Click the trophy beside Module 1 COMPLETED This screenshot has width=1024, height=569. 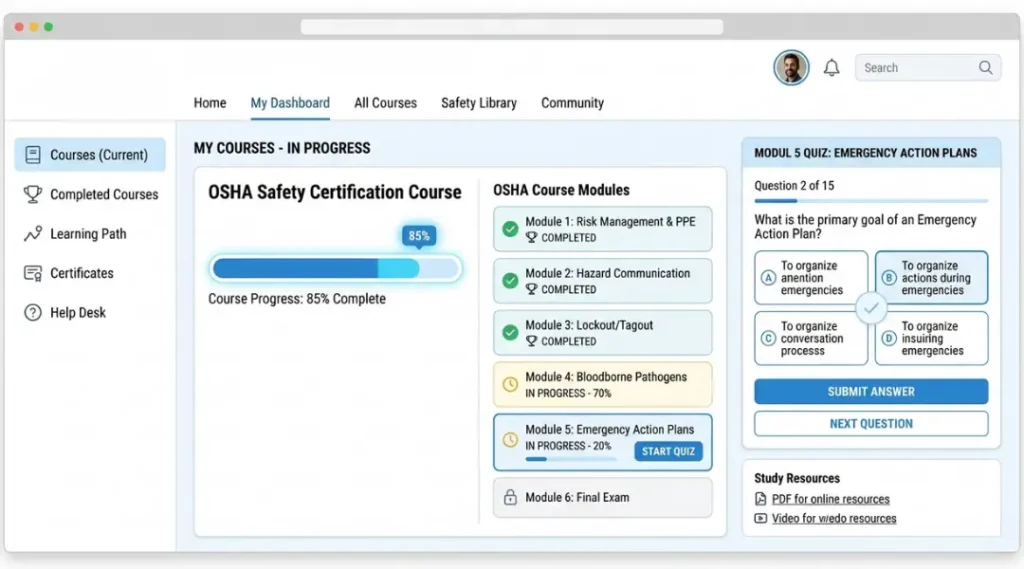[x=531, y=238]
